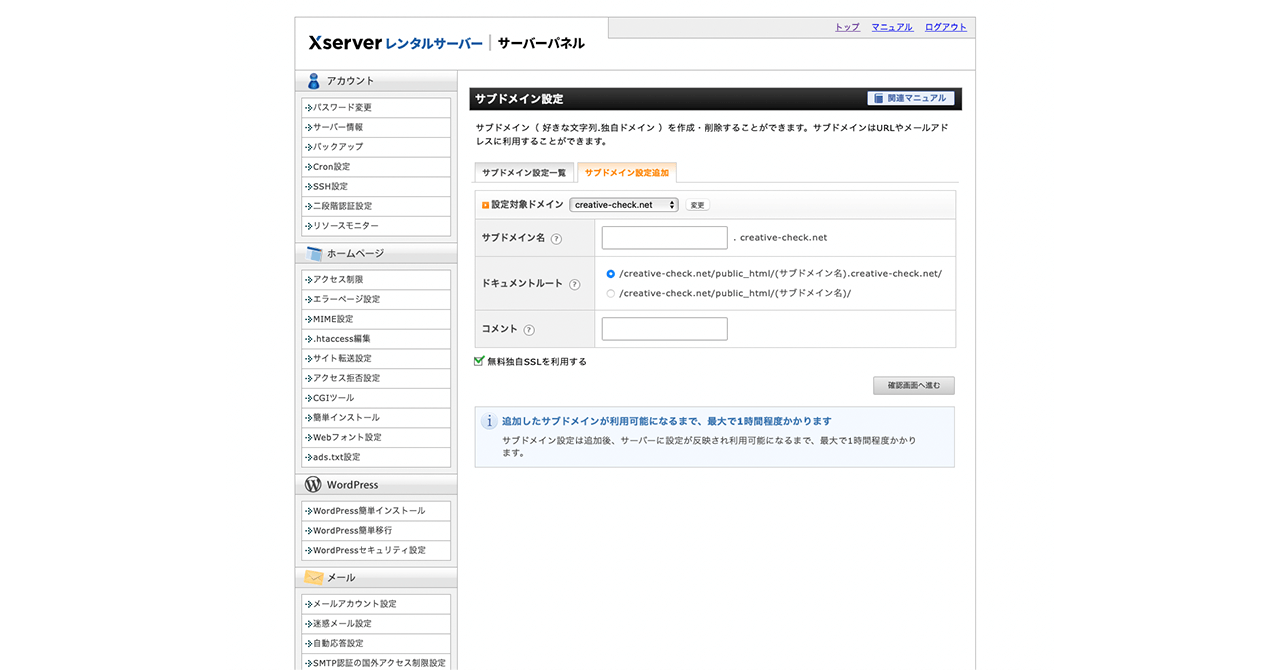Click the サブドメイン名 text input field
This screenshot has height=670, width=1280.
coord(664,238)
